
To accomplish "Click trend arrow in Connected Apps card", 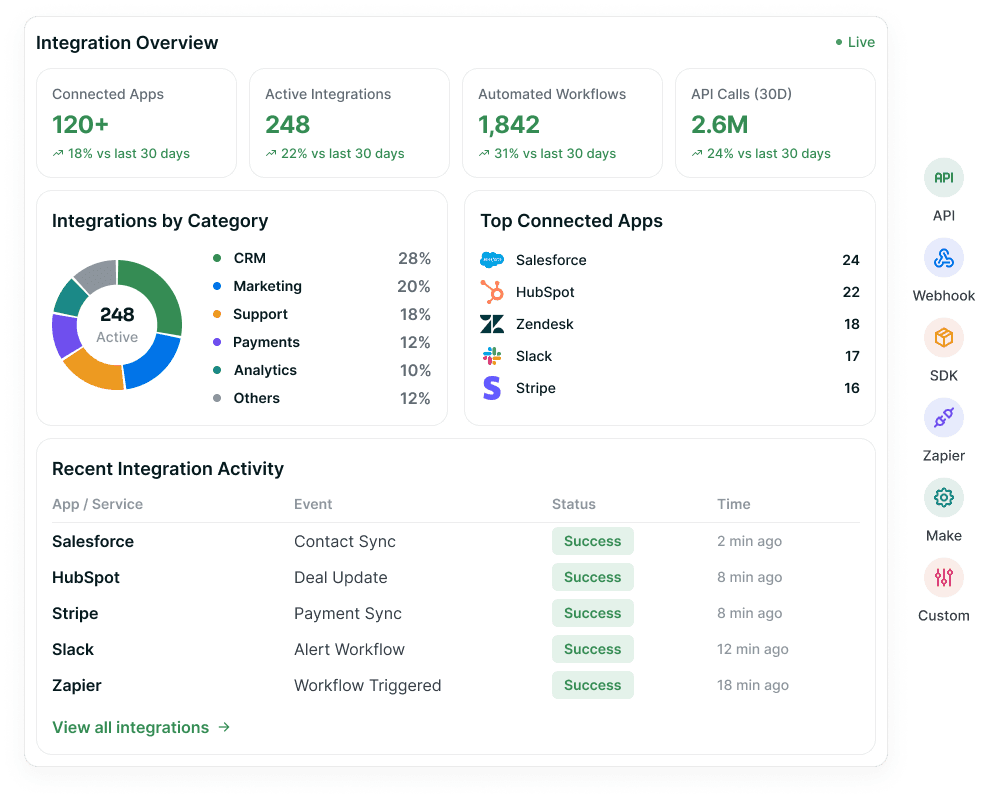I will point(58,153).
